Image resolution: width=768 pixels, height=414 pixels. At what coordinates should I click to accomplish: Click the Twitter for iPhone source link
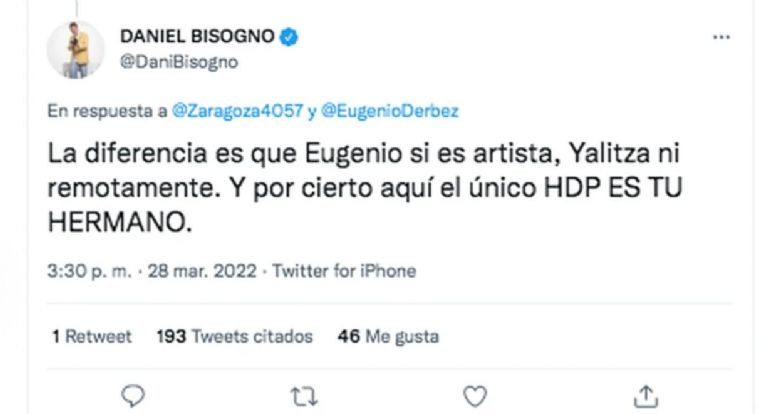coord(344,271)
